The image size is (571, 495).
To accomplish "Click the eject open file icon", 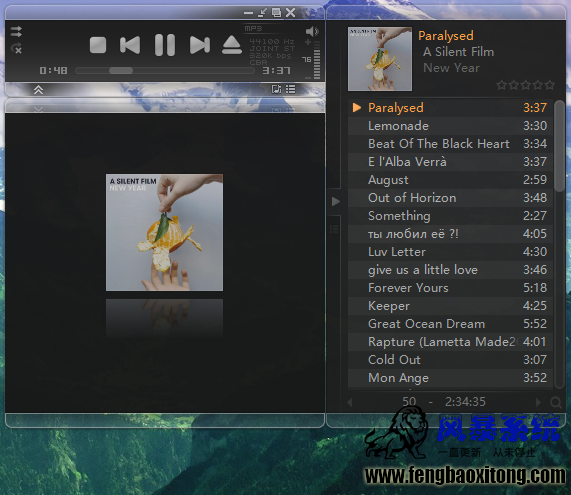I will [232, 45].
